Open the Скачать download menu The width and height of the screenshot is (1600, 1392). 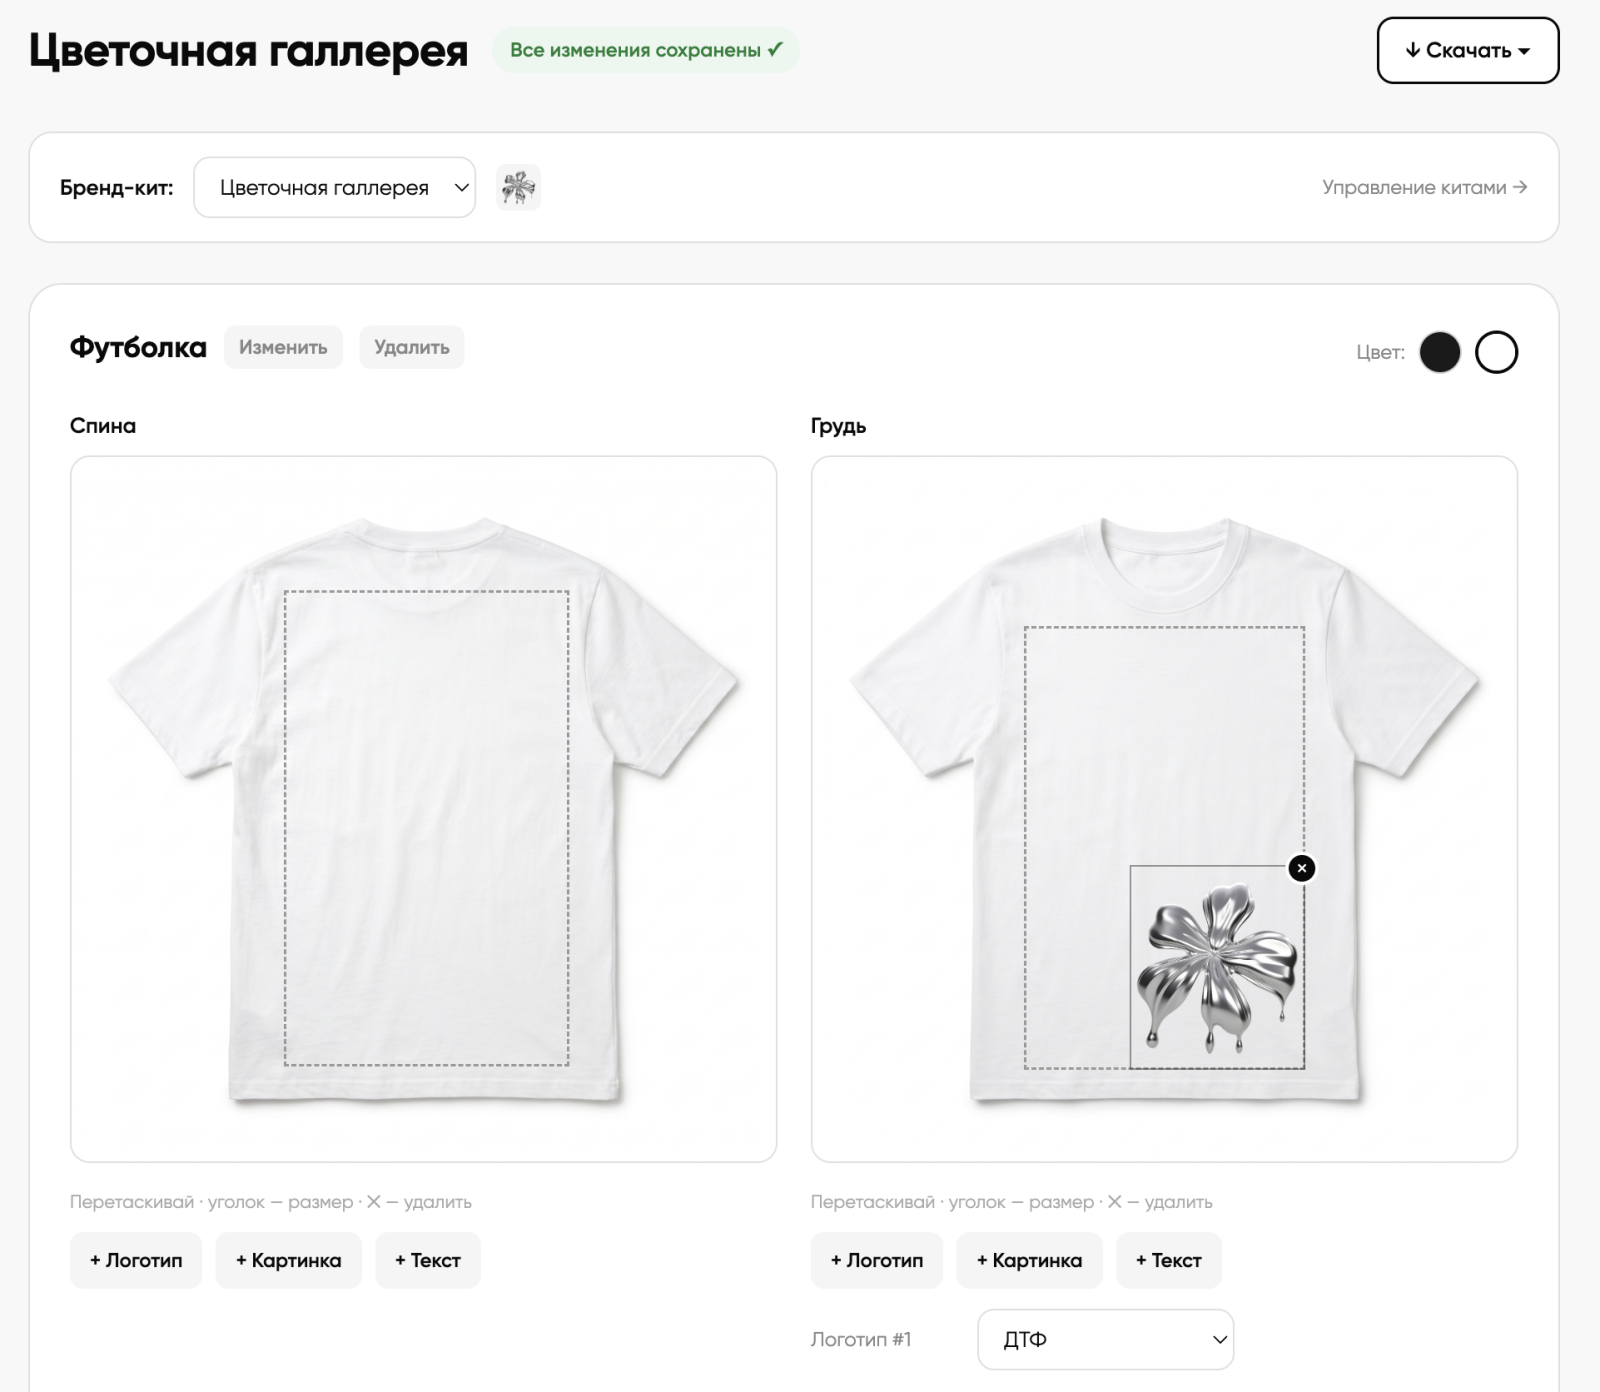[x=1467, y=50]
